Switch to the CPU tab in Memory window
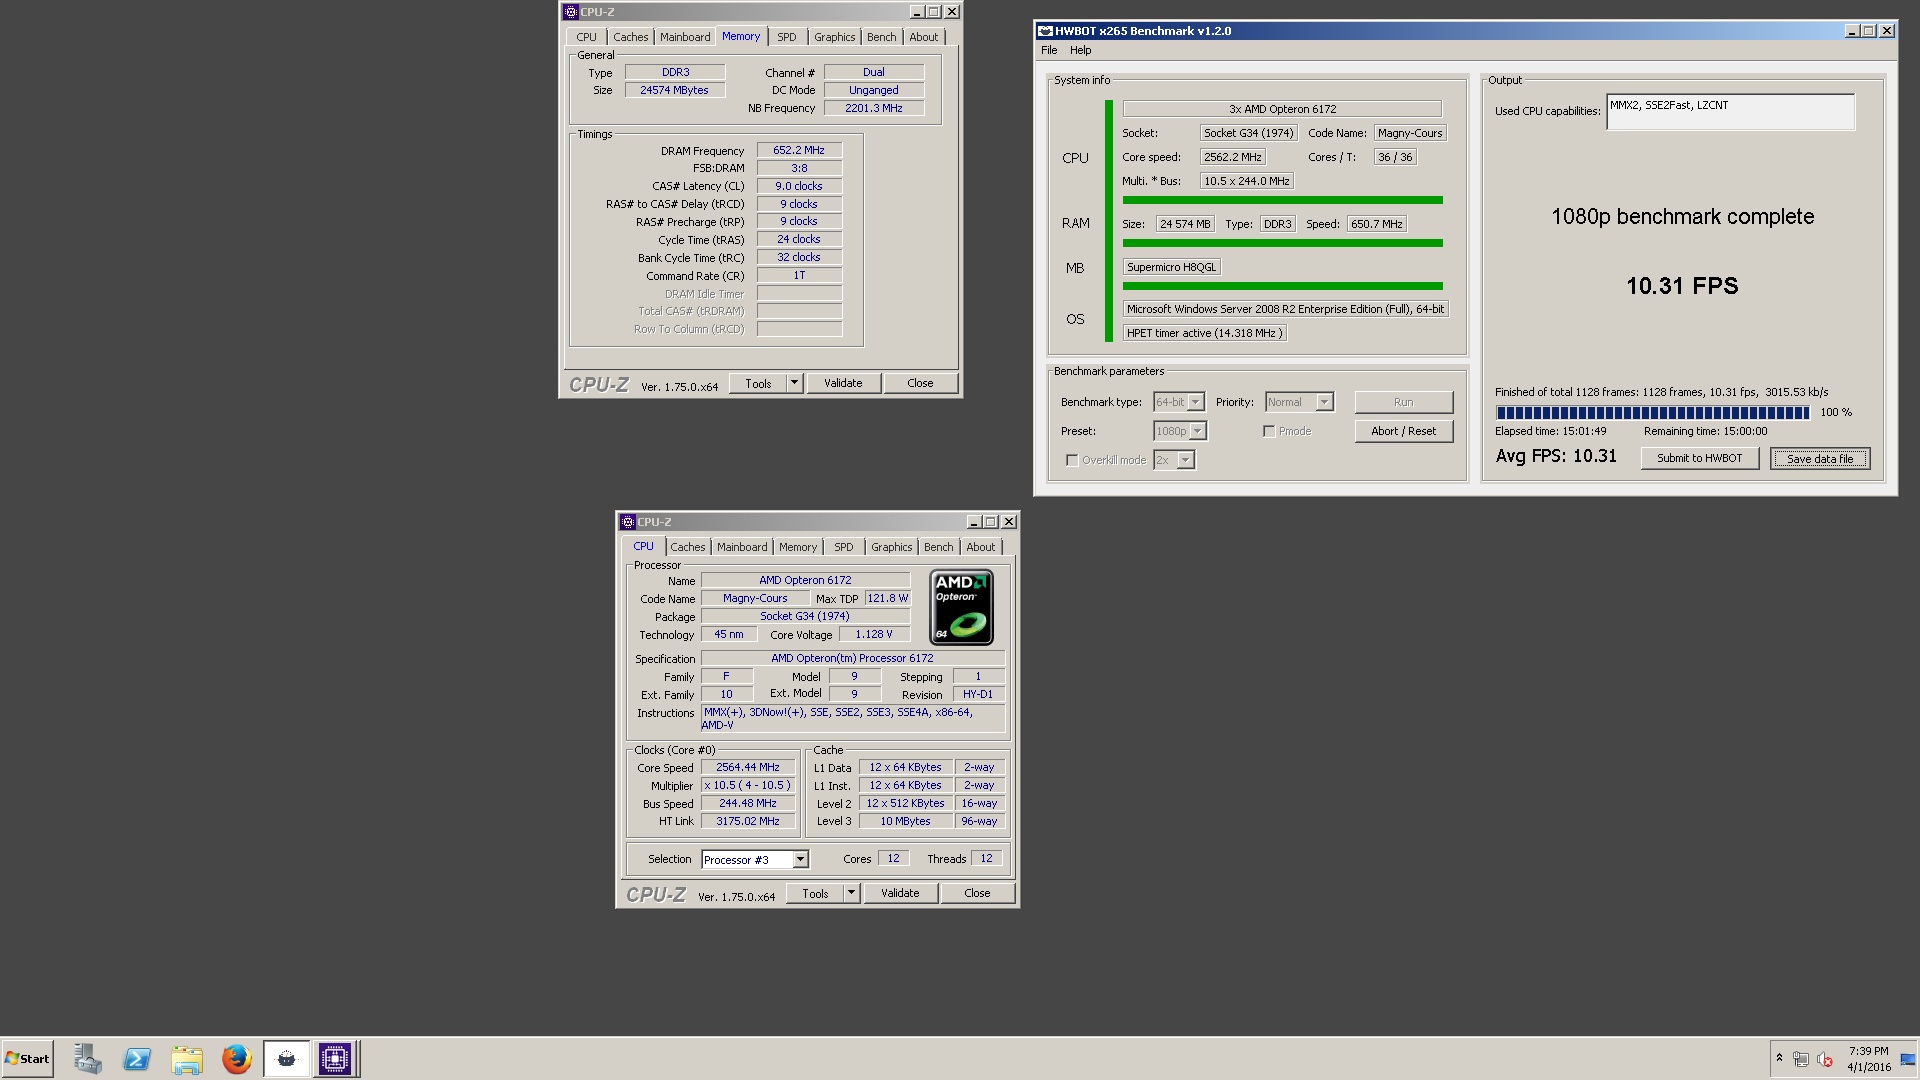This screenshot has height=1080, width=1920. pos(586,37)
